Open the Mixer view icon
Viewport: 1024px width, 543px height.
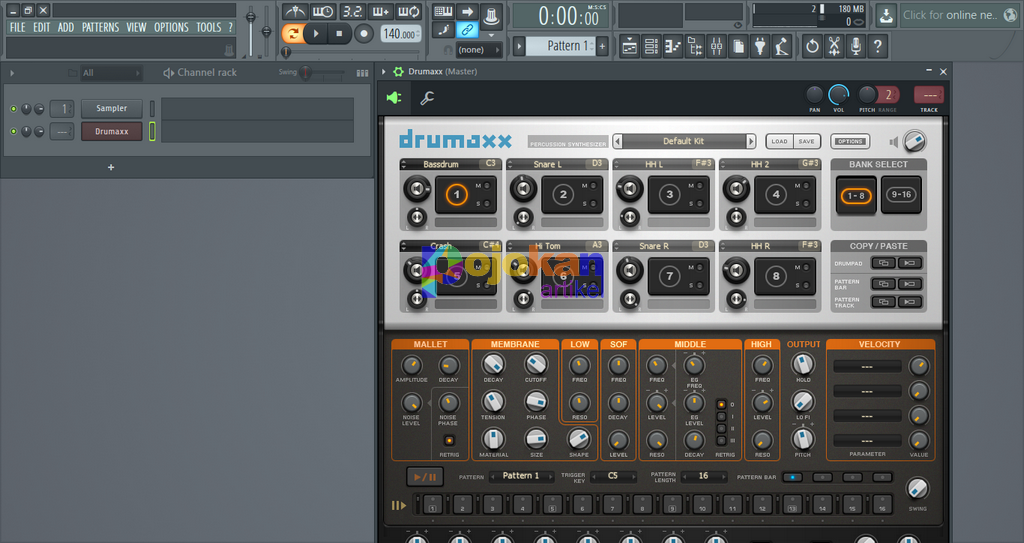[x=716, y=46]
